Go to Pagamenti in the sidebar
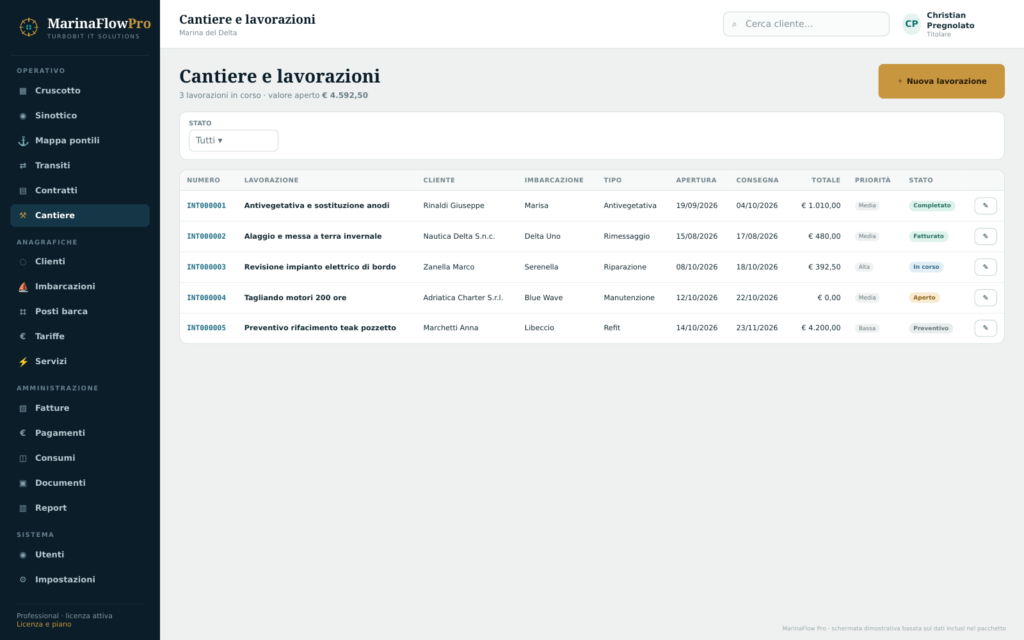The width and height of the screenshot is (1024, 640). point(80,433)
